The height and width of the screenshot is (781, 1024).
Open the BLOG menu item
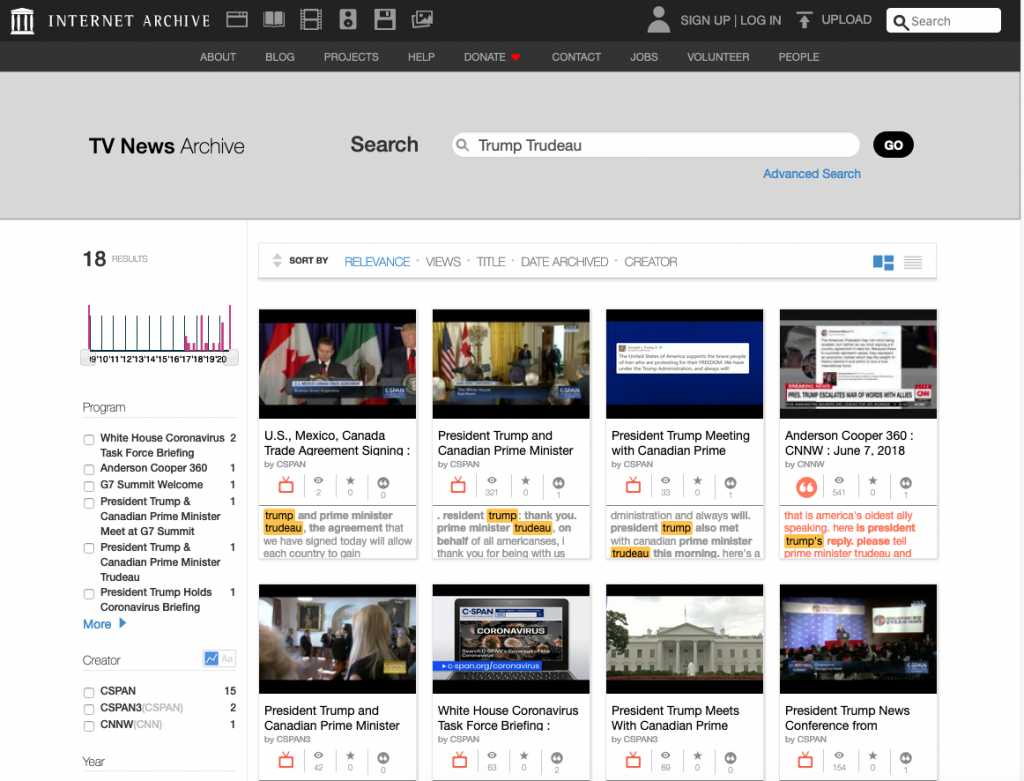coord(280,57)
